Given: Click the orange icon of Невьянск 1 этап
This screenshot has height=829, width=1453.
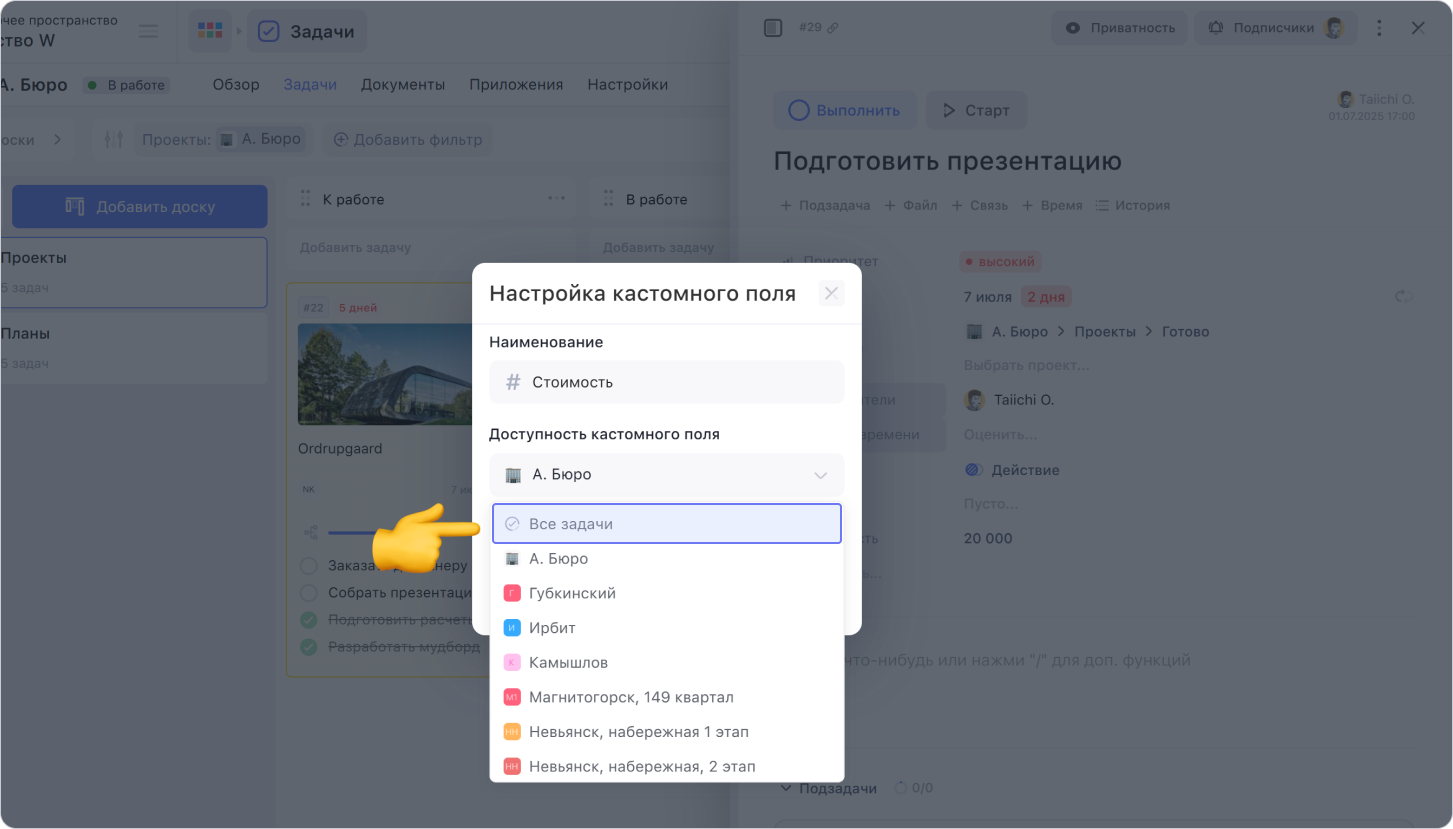Looking at the screenshot, I should point(512,732).
